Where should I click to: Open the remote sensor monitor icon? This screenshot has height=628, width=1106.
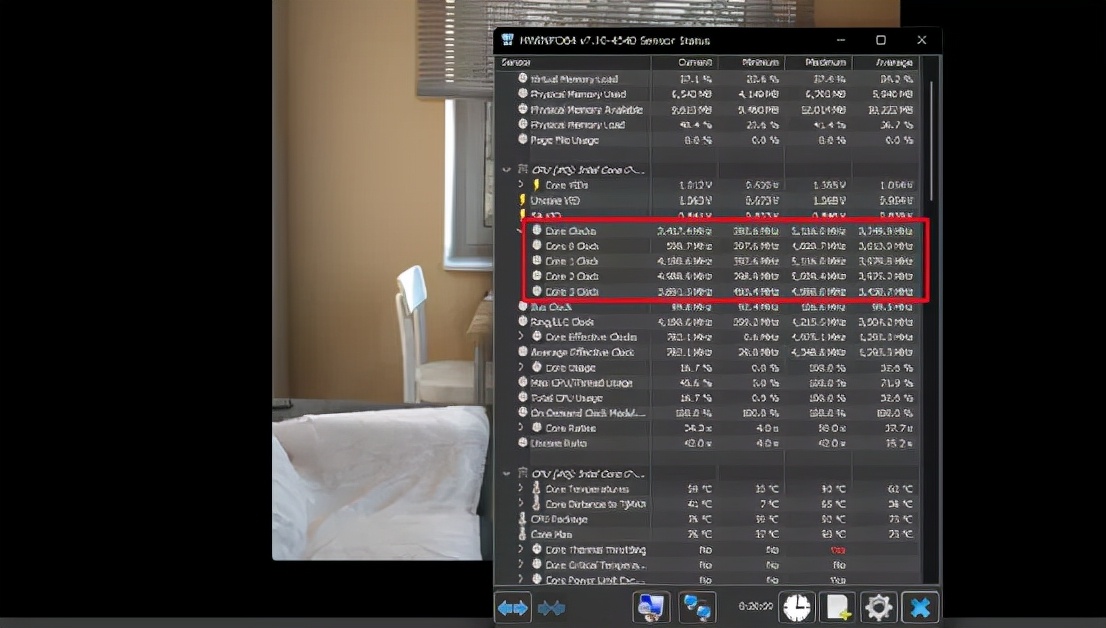(652, 607)
